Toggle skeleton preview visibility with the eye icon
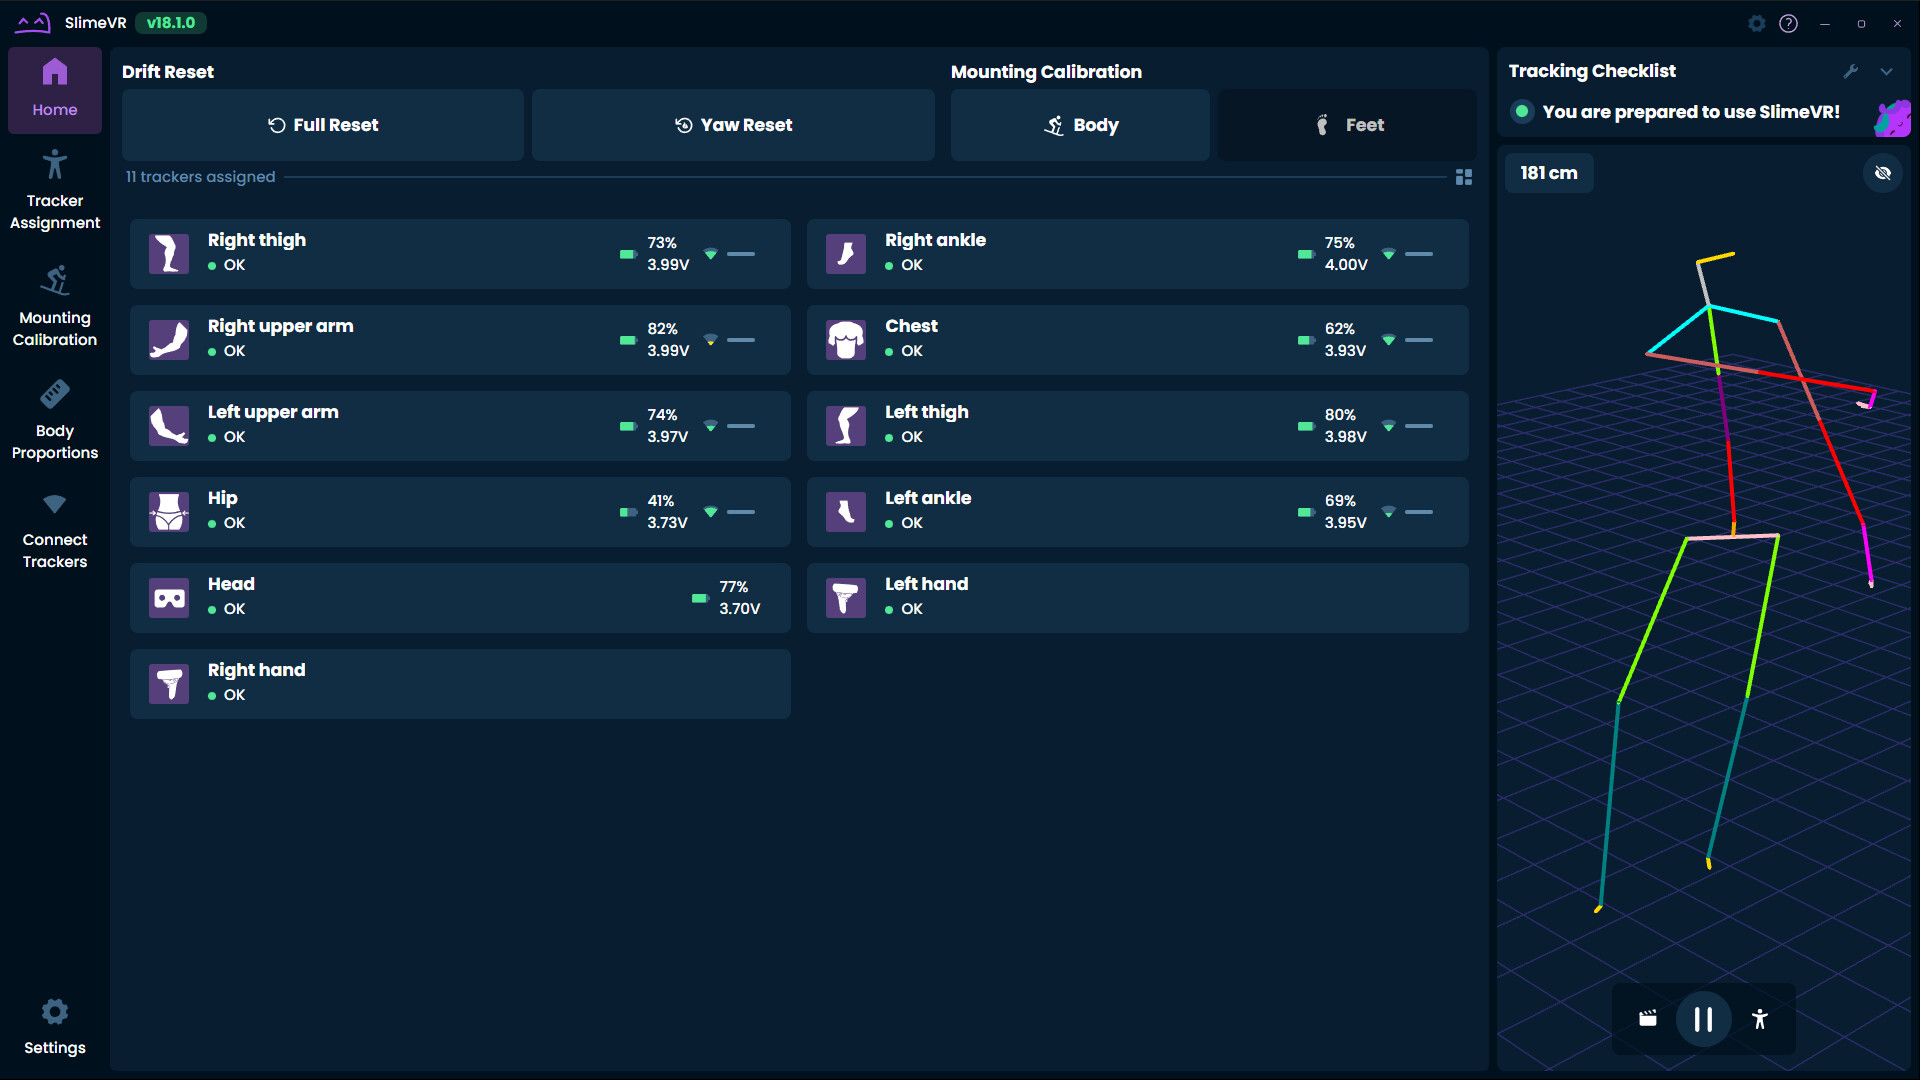Viewport: 1920px width, 1080px height. click(1883, 173)
